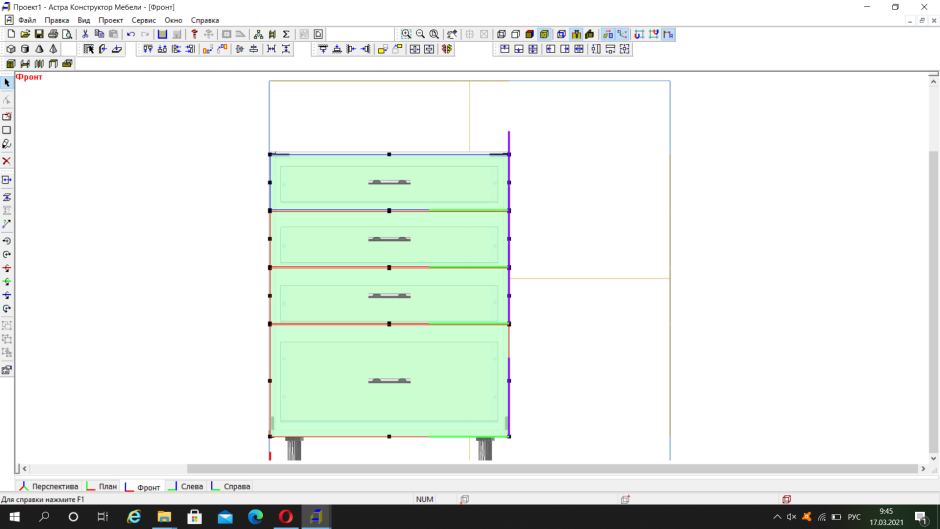The width and height of the screenshot is (940, 529).
Task: Switch to the План view tab
Action: pyautogui.click(x=103, y=487)
